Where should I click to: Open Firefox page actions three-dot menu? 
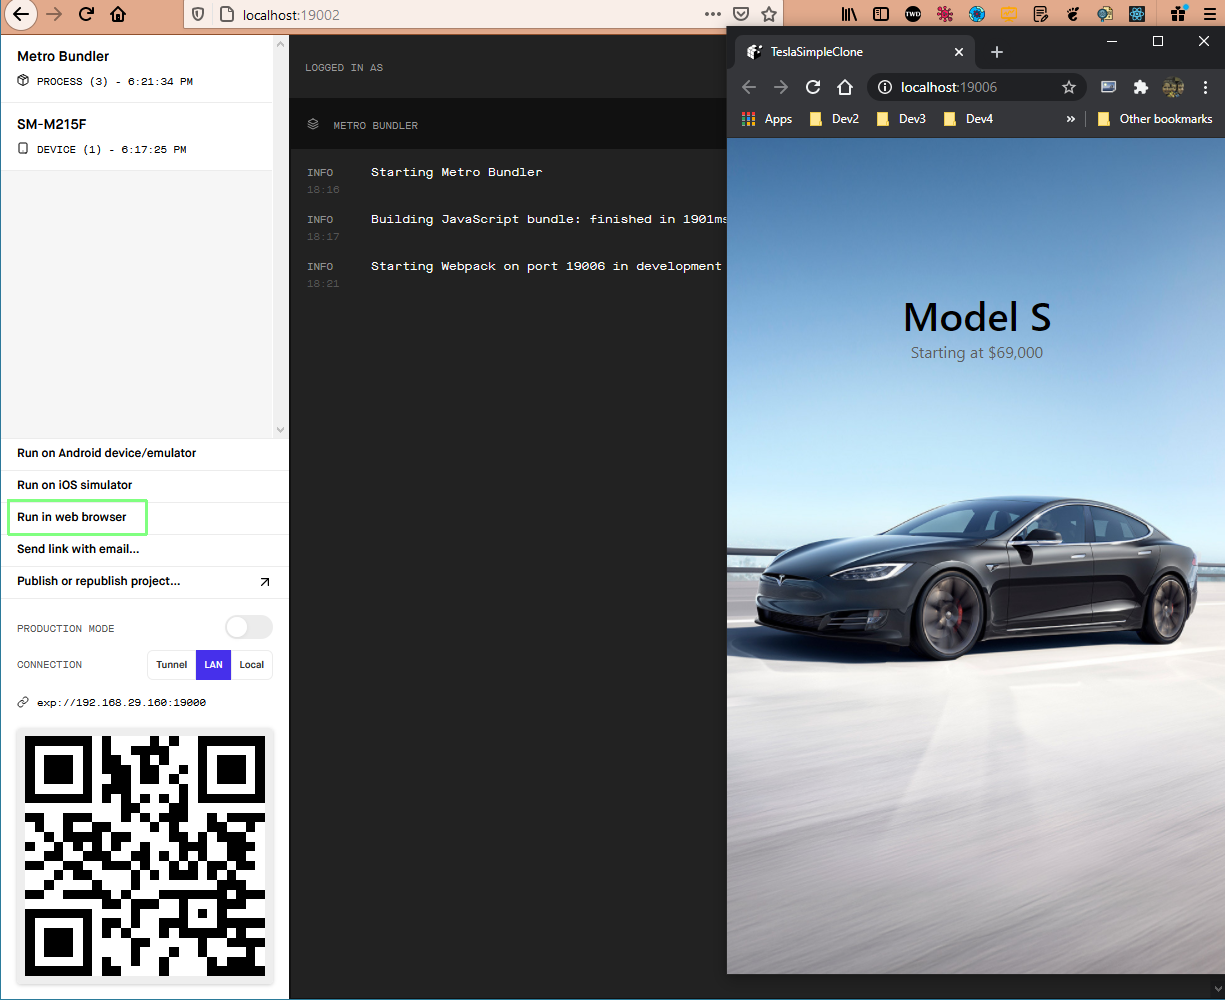point(713,14)
